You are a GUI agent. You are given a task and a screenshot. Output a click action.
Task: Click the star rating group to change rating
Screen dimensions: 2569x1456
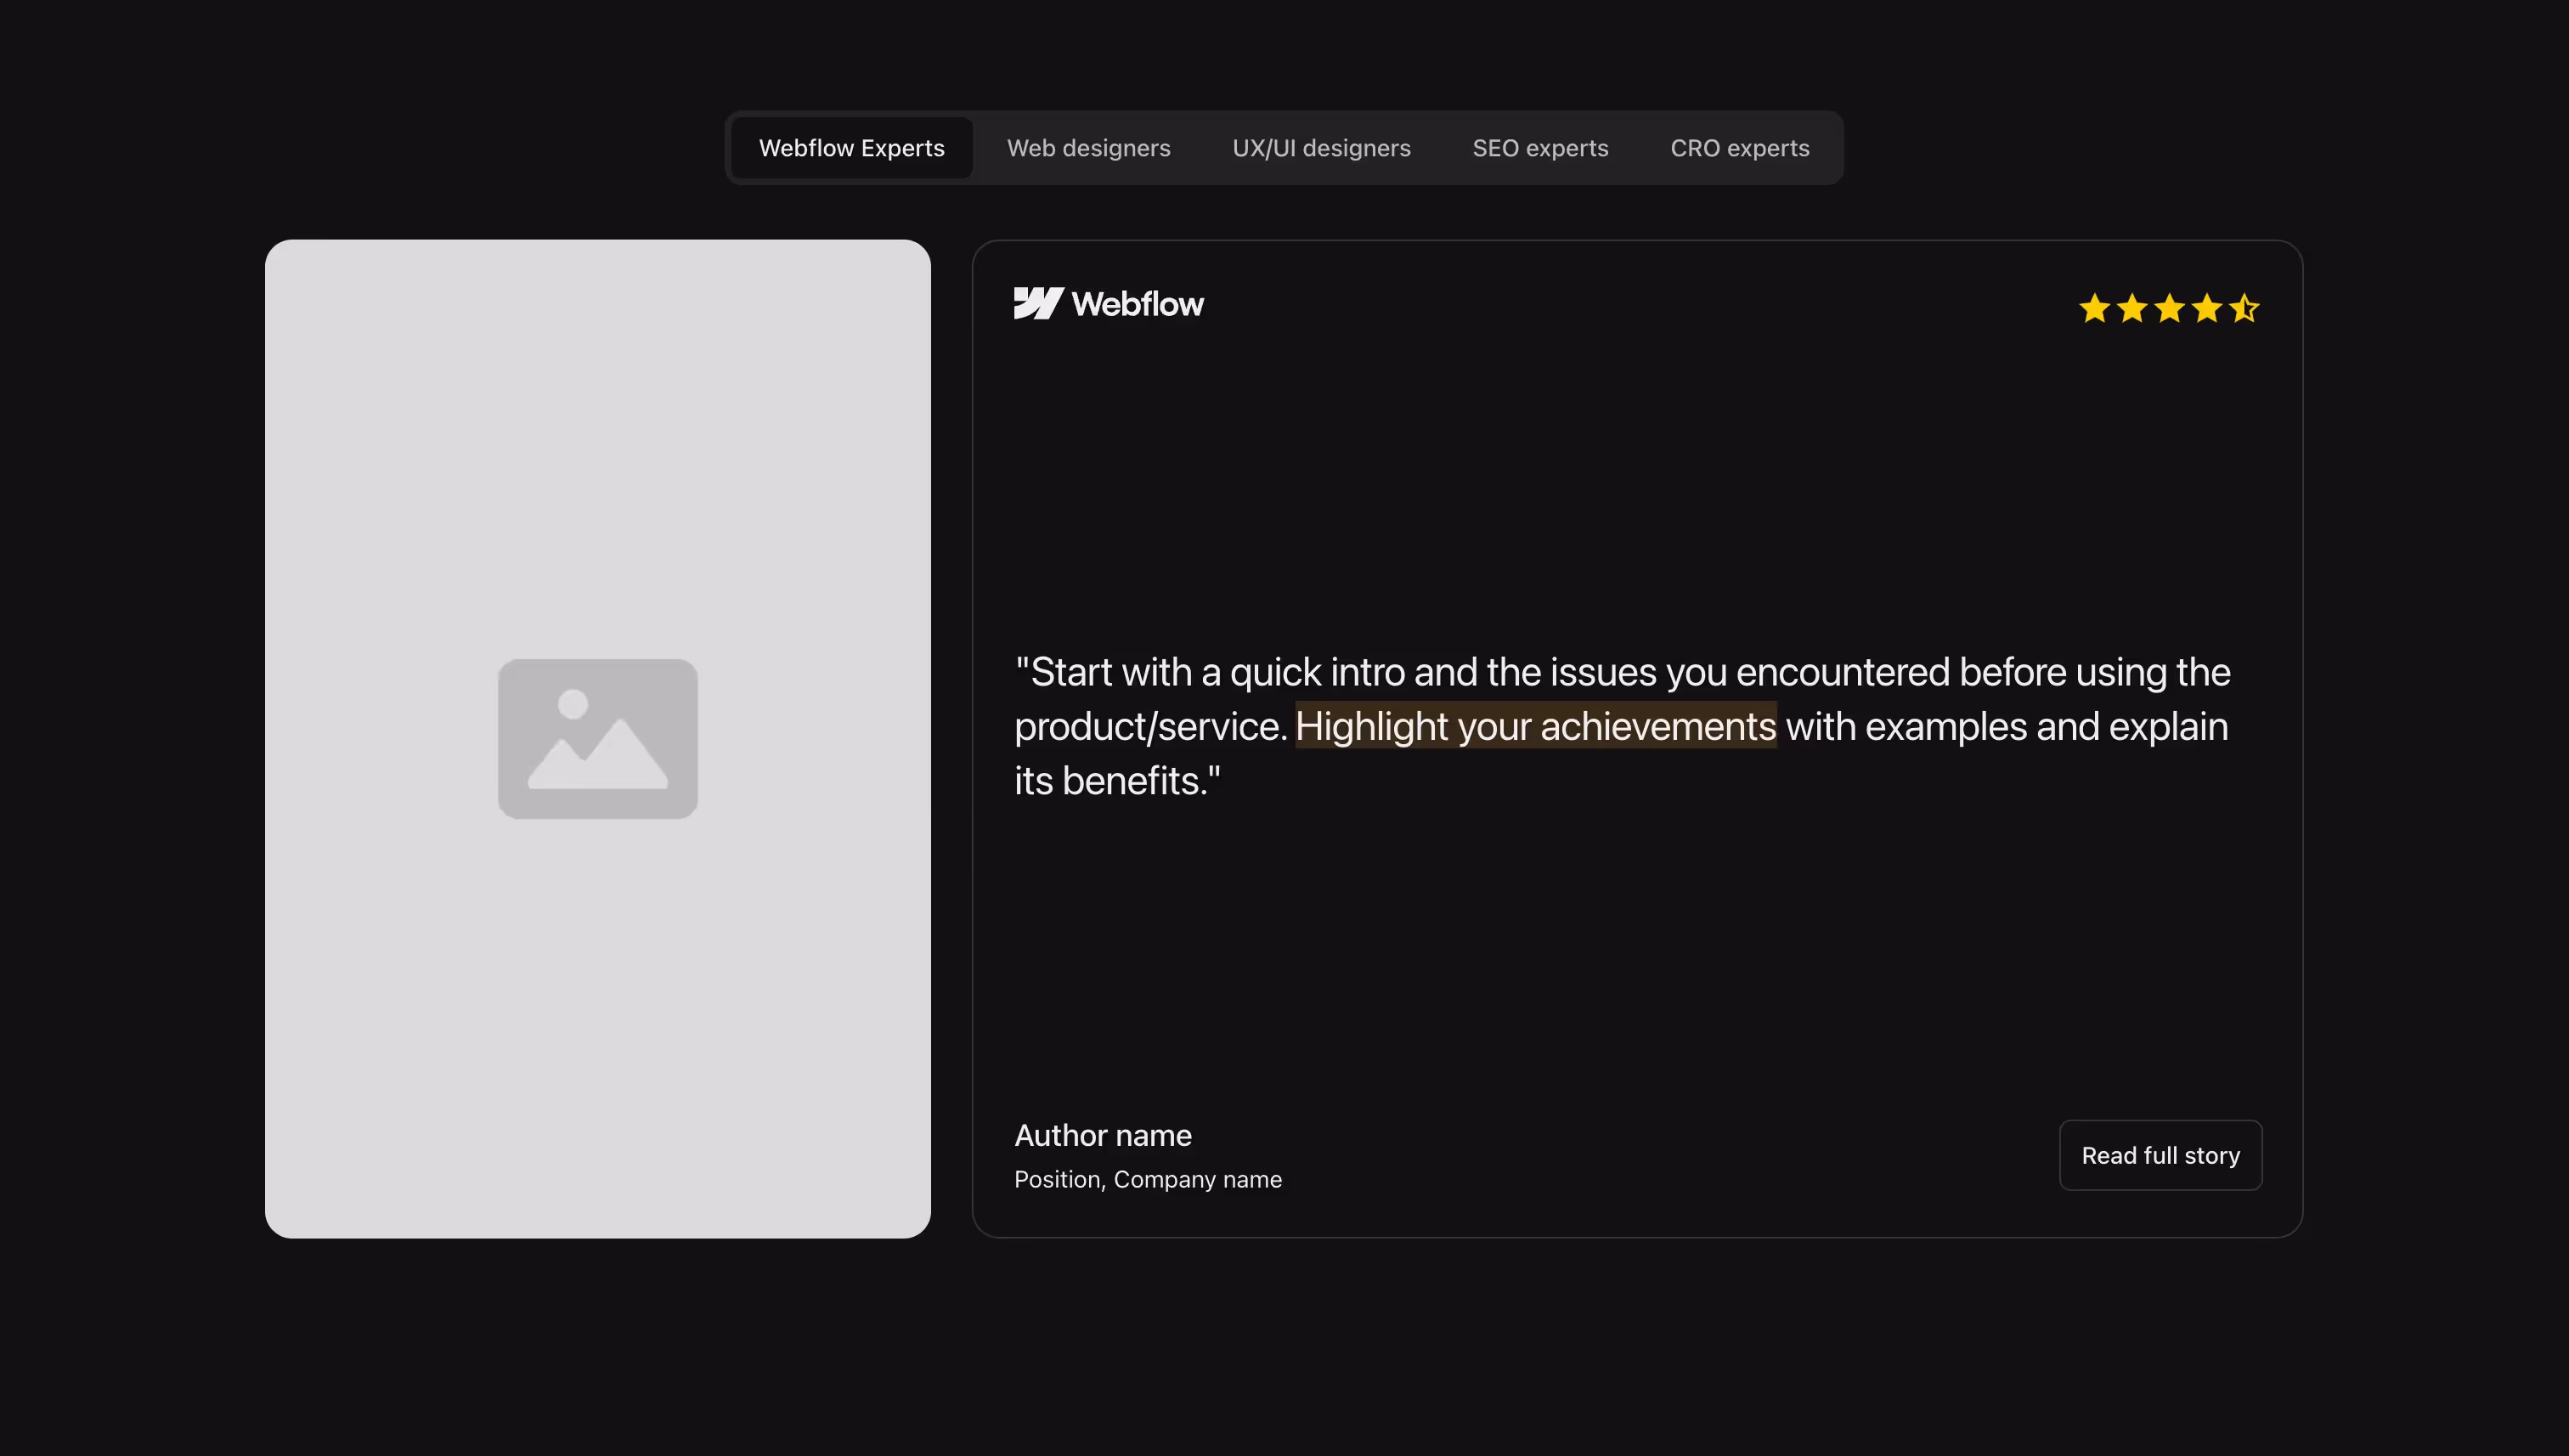tap(2170, 309)
